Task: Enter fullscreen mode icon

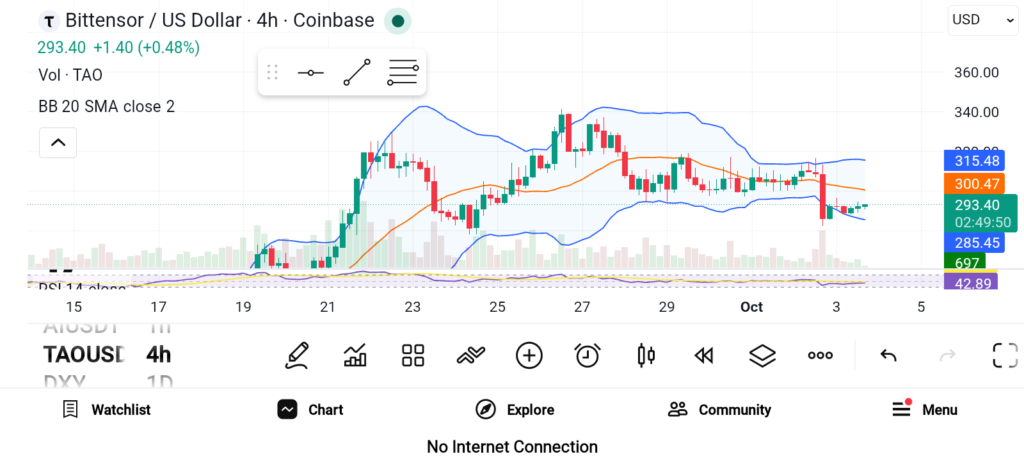Action: click(1005, 355)
